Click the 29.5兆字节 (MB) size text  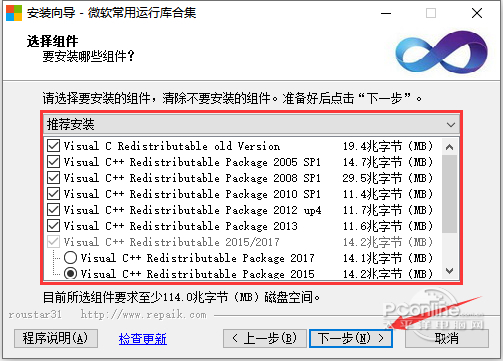(388, 178)
